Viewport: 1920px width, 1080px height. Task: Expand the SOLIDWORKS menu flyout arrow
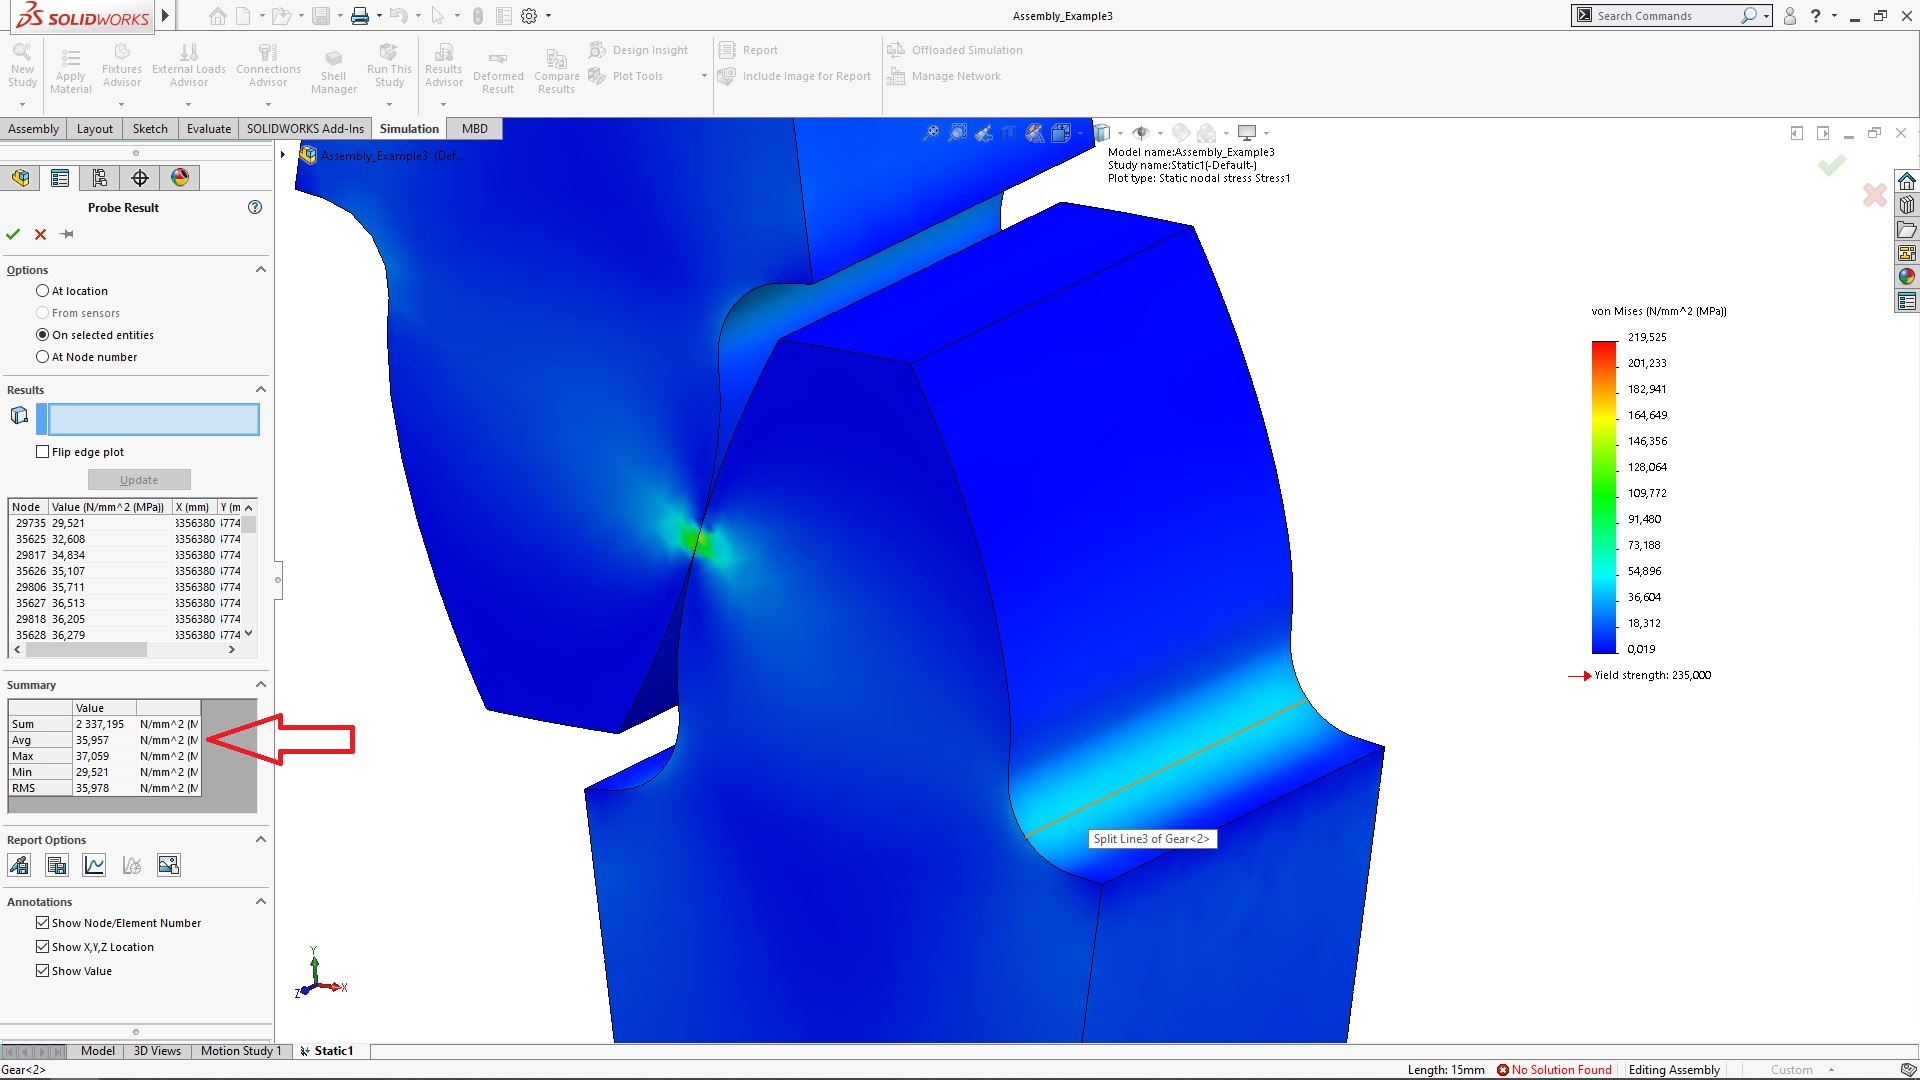click(166, 16)
